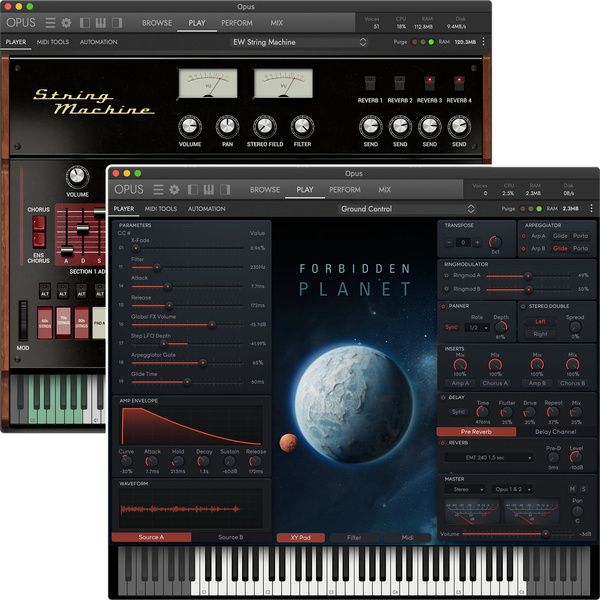
Task: Toggle the STEREO DOUBLE power button
Action: 523,307
